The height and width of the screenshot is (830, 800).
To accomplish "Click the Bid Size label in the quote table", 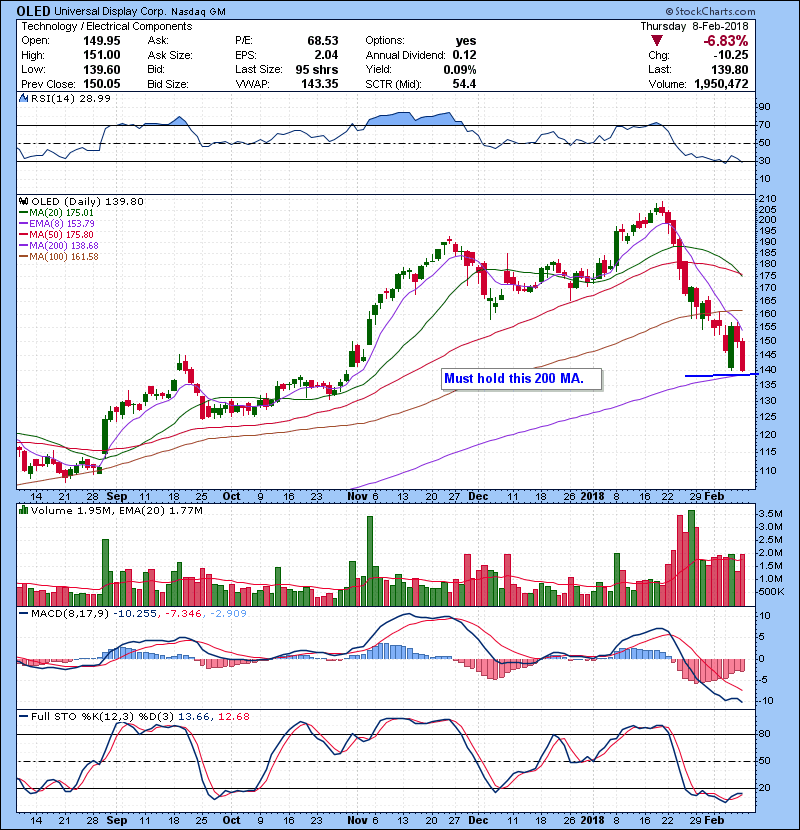I will [168, 84].
